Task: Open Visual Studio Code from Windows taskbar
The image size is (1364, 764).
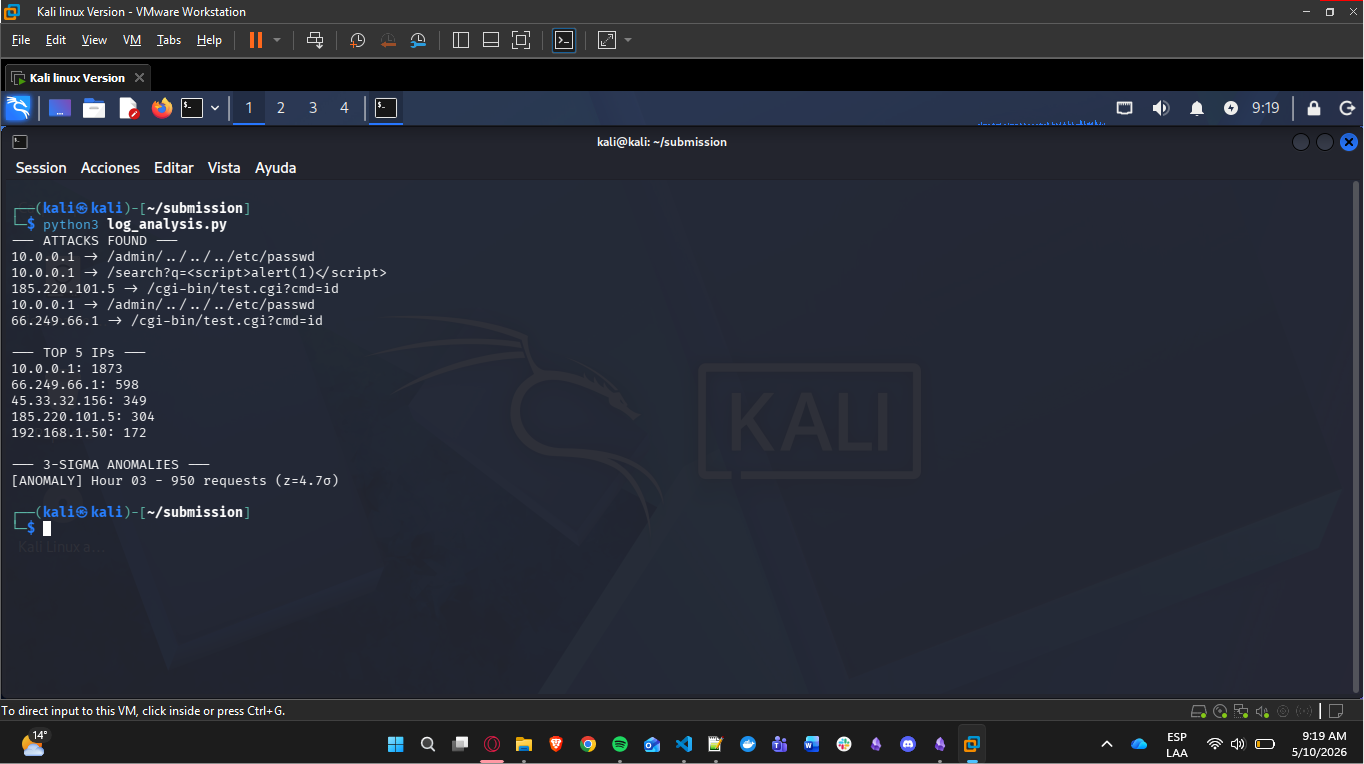Action: pos(684,744)
